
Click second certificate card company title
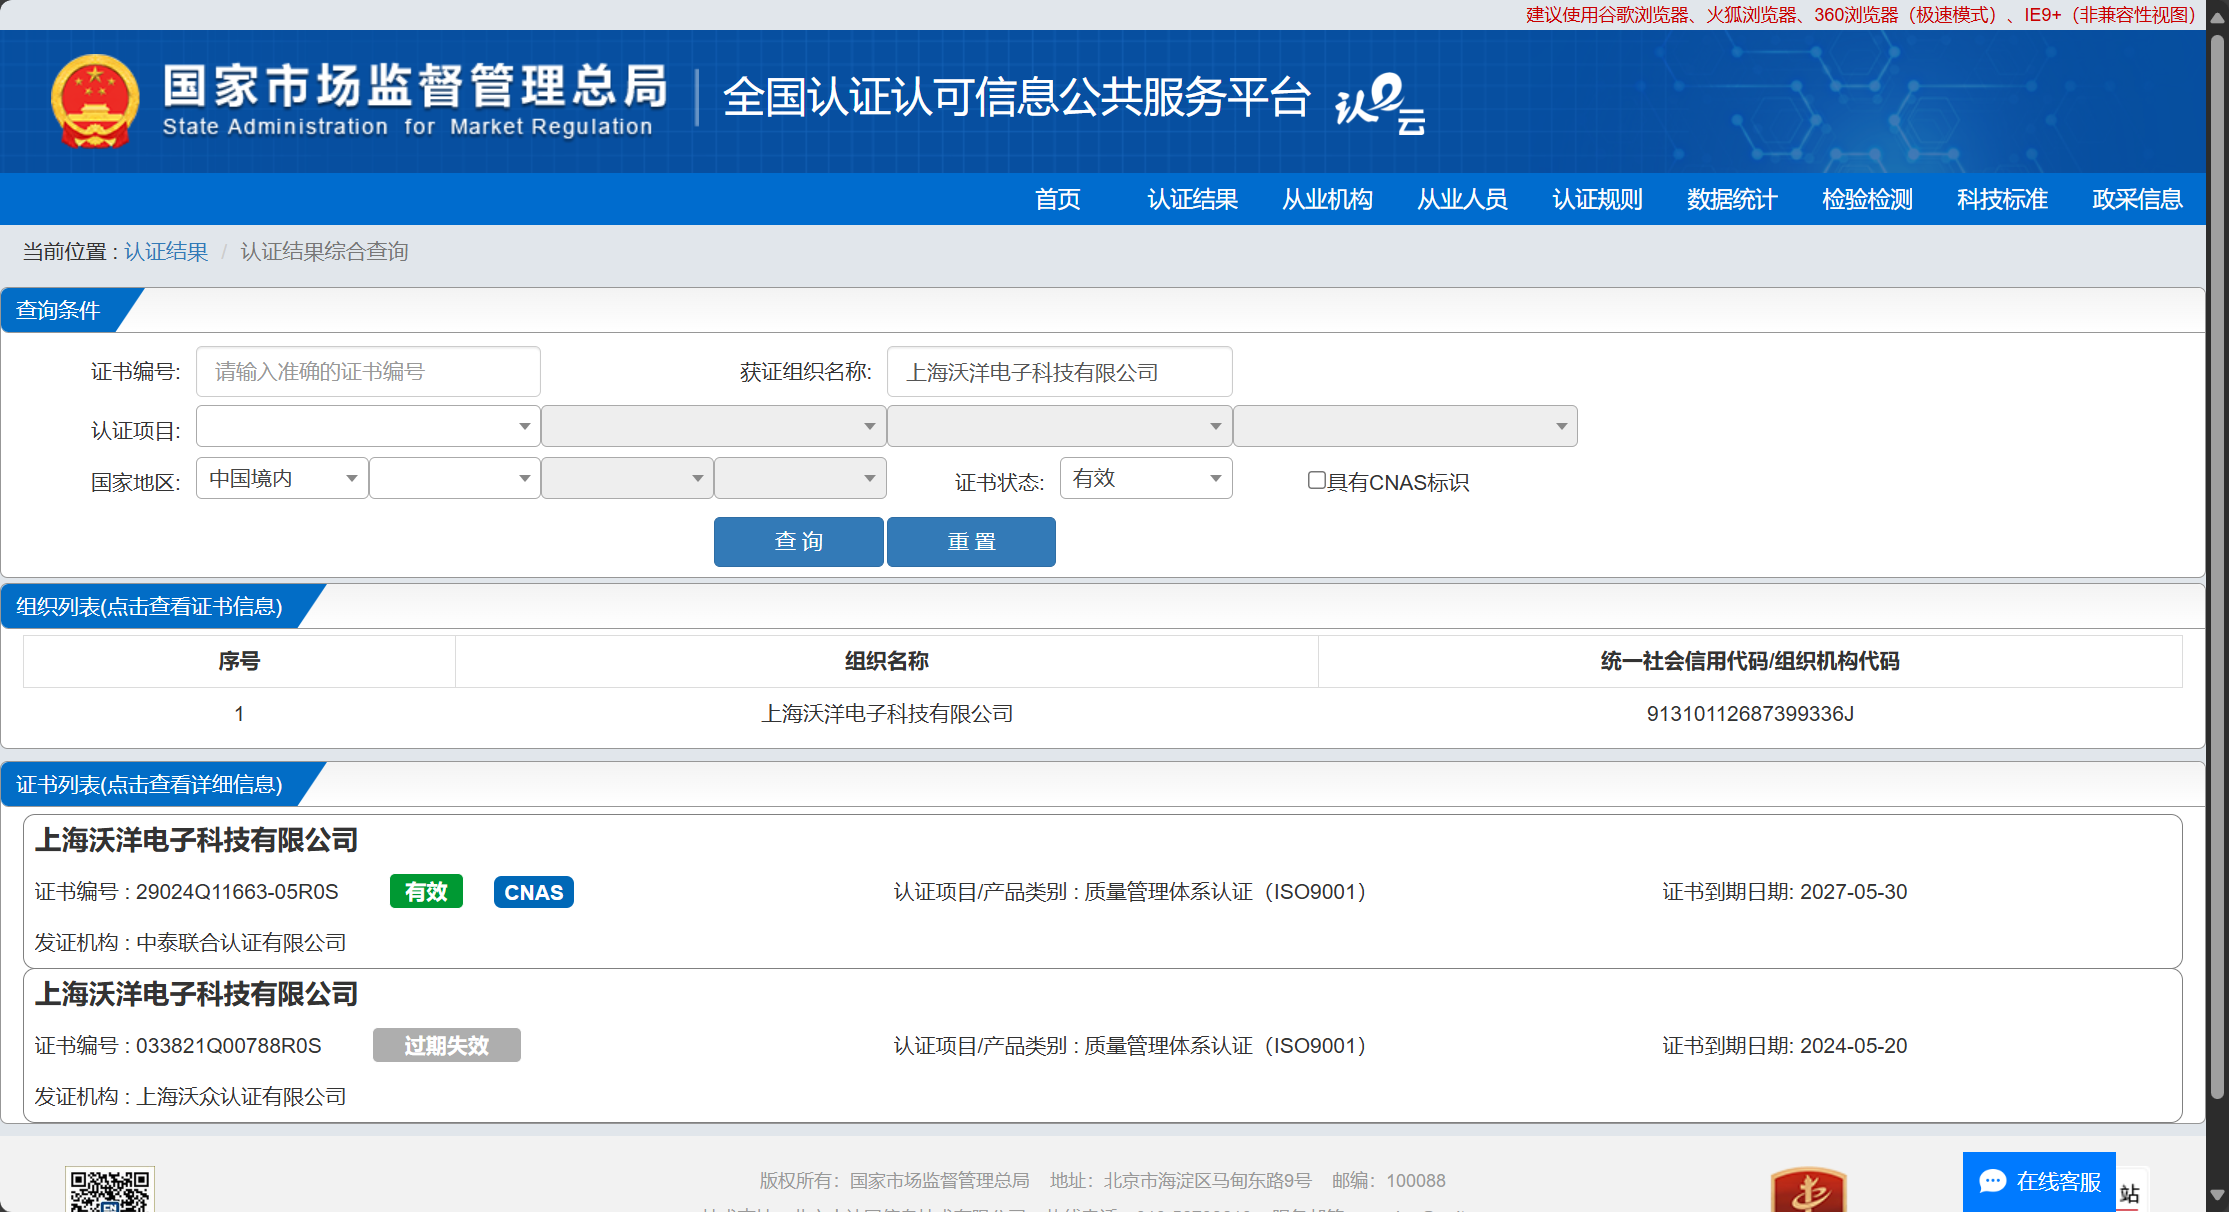[x=196, y=994]
